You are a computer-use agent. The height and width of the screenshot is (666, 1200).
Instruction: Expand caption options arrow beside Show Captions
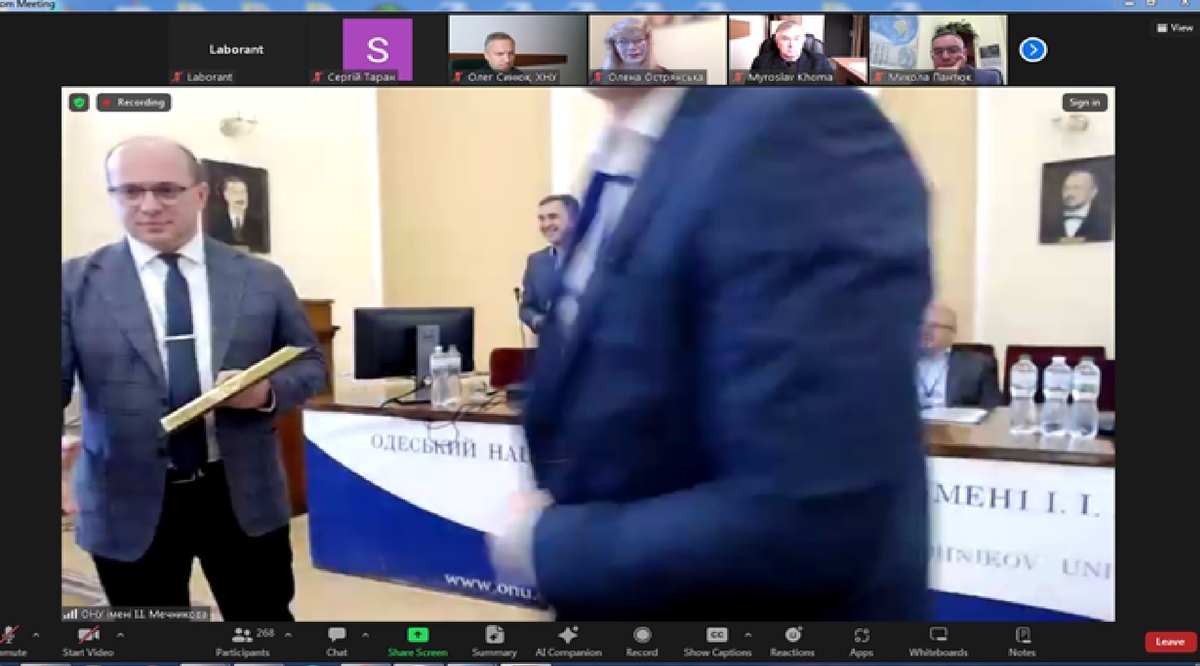pos(748,634)
